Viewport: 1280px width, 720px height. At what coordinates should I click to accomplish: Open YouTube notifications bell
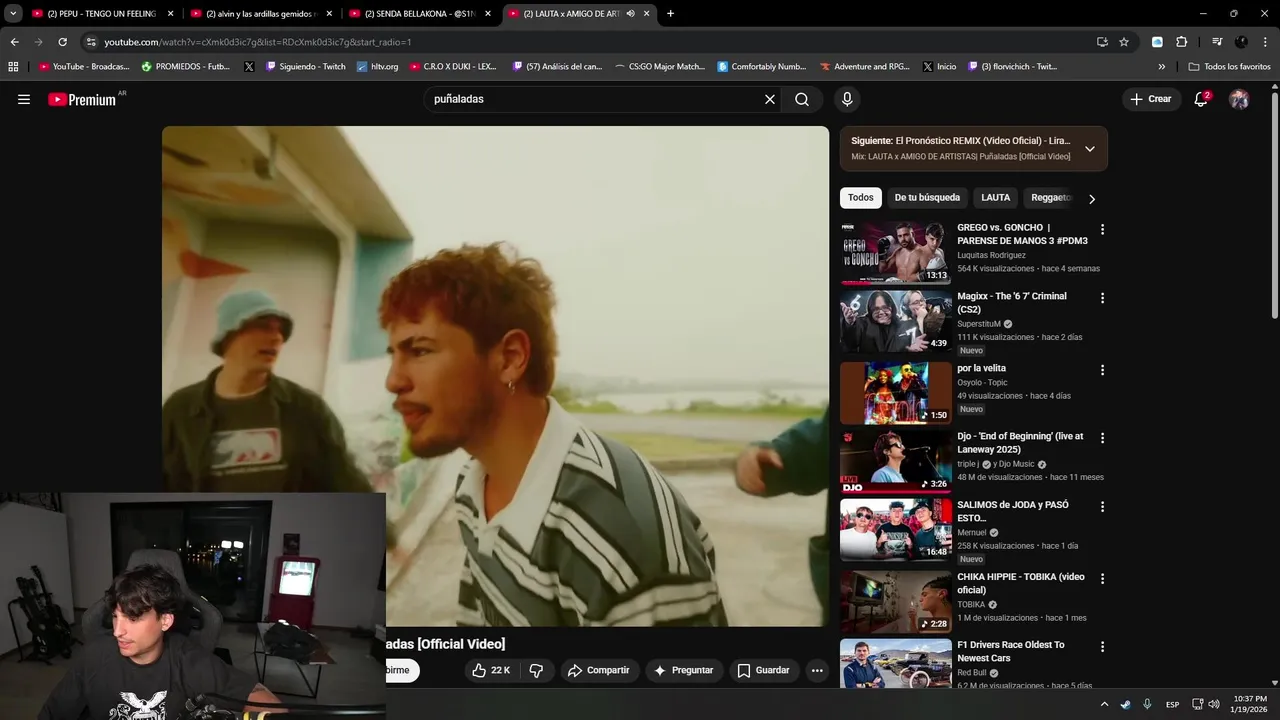pyautogui.click(x=1201, y=99)
